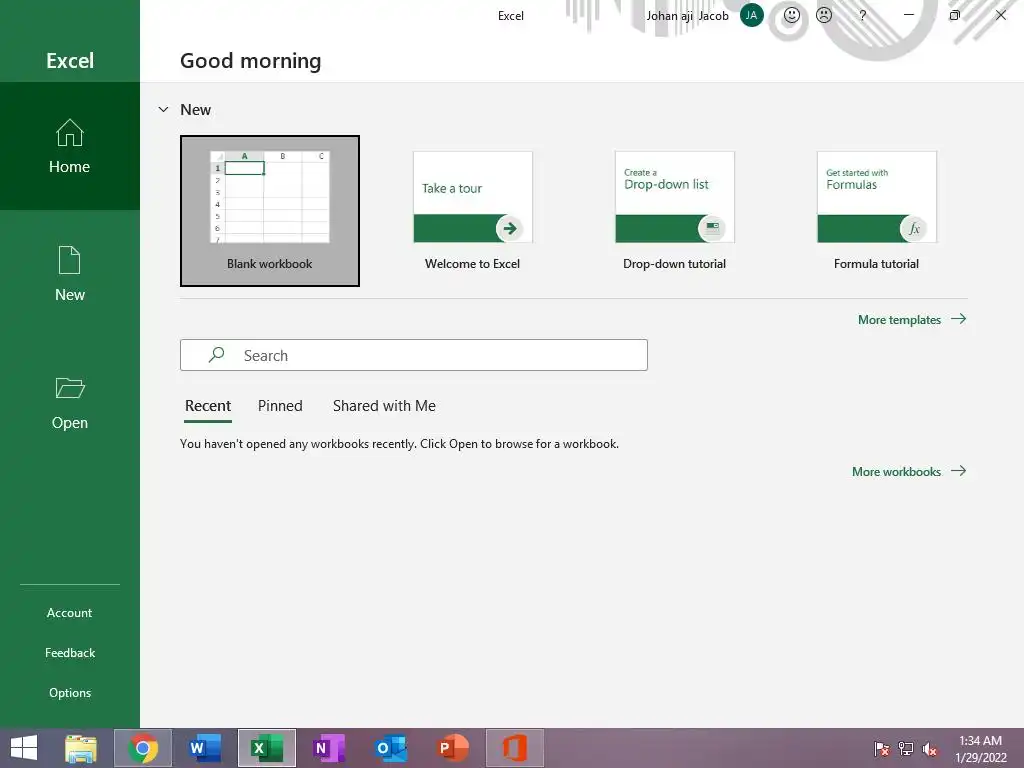Screen dimensions: 1024x768
Task: Open the Feedback page
Action: [70, 652]
